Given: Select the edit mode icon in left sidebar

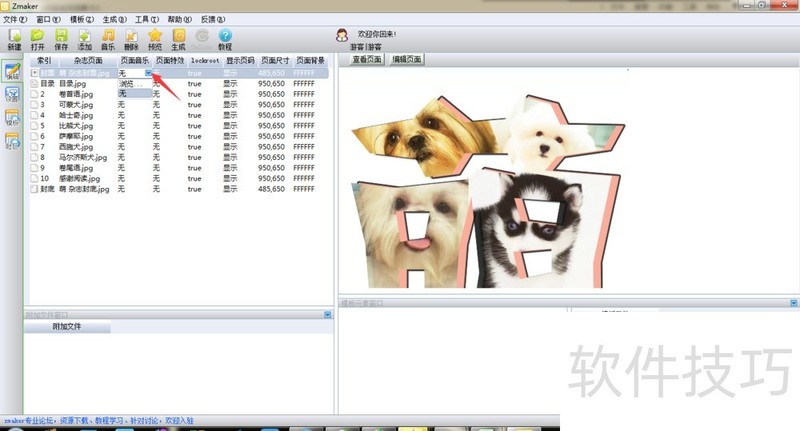Looking at the screenshot, I should pyautogui.click(x=12, y=72).
